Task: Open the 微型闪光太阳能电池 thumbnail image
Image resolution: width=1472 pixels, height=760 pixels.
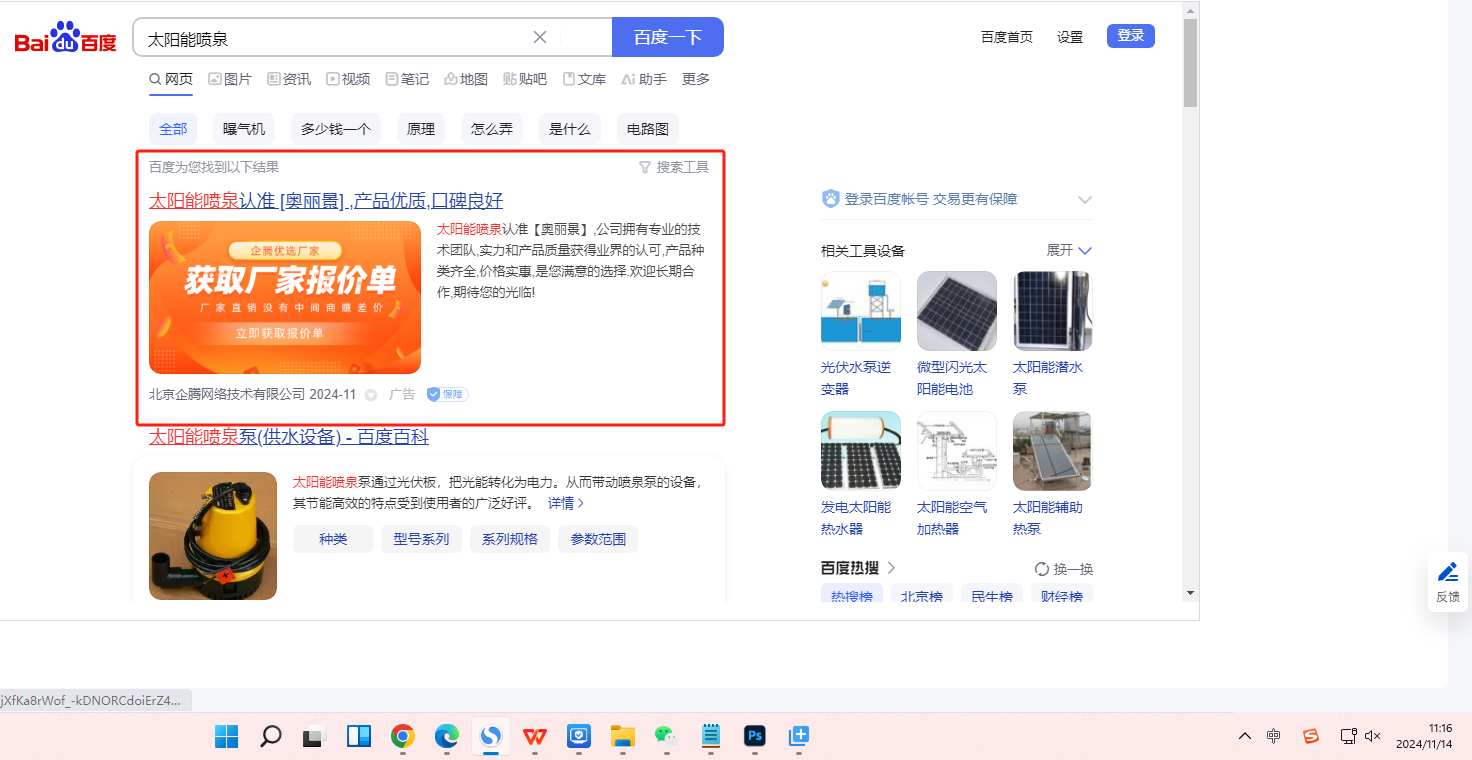Action: point(957,311)
